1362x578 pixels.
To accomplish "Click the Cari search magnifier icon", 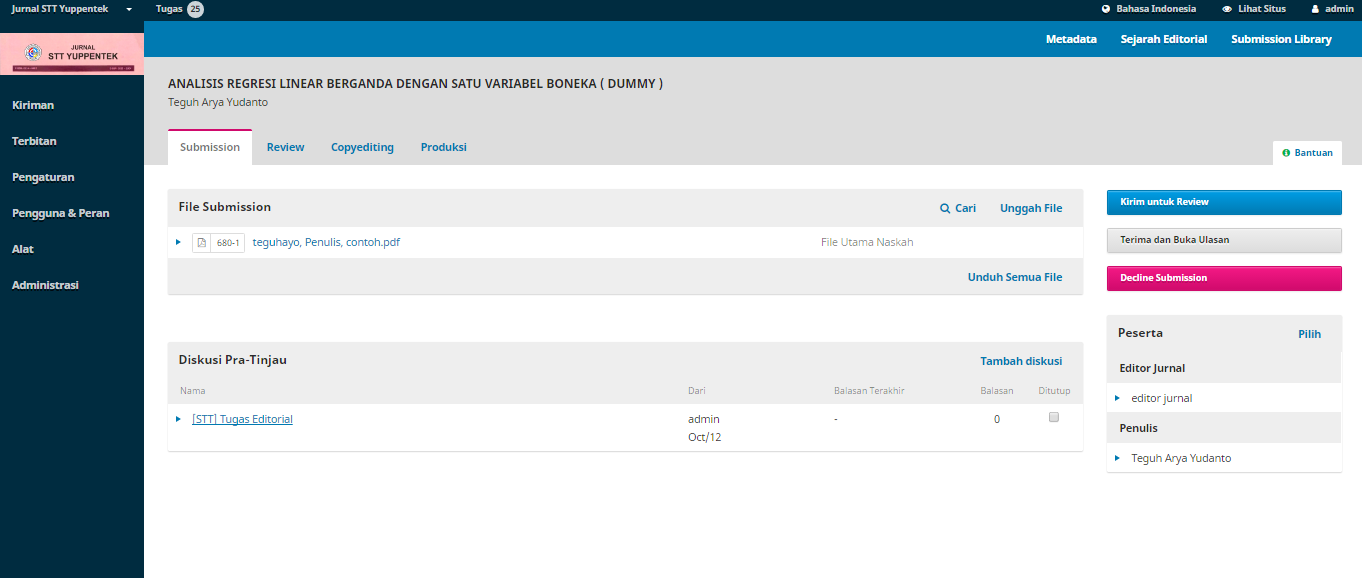I will pos(945,208).
